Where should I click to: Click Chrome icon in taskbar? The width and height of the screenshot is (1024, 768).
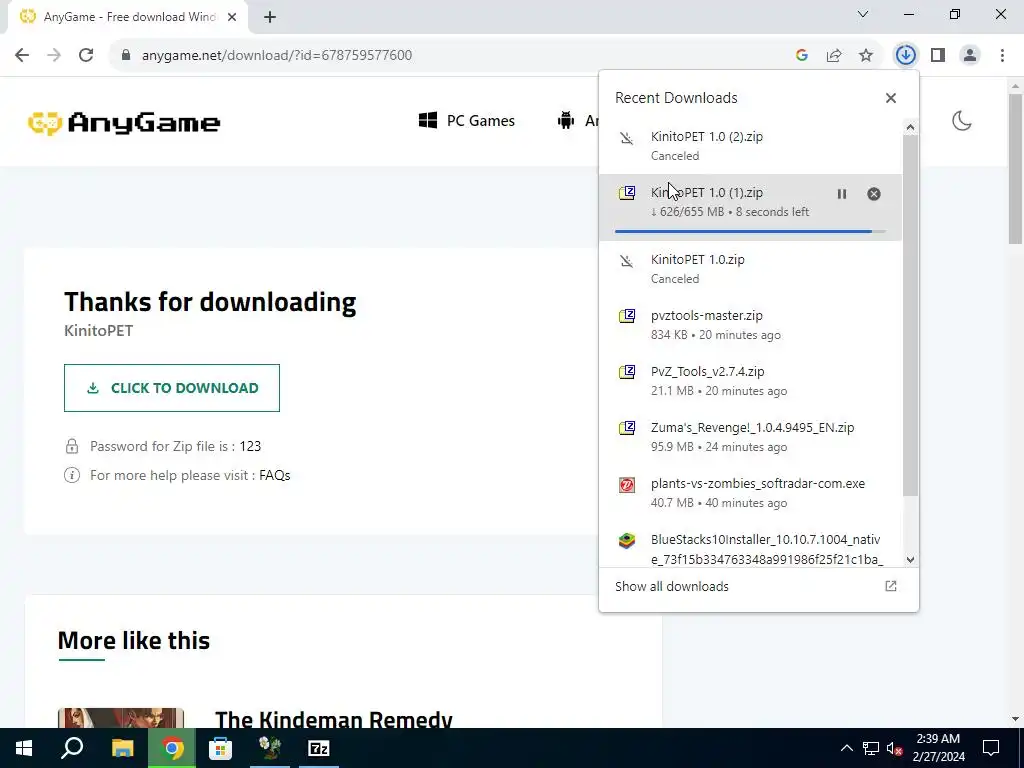[172, 748]
